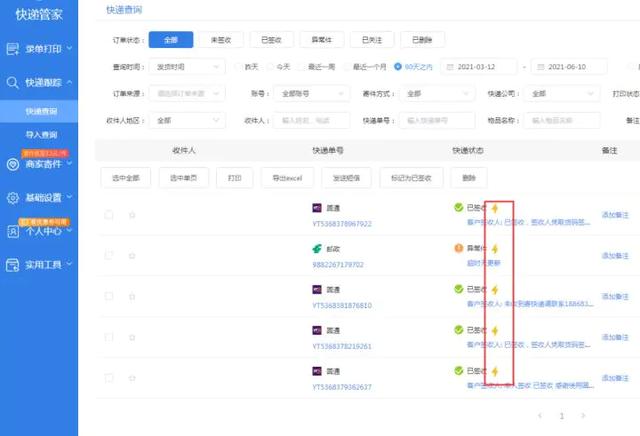
Task: Click into the 收件人 input field
Action: 312,121
